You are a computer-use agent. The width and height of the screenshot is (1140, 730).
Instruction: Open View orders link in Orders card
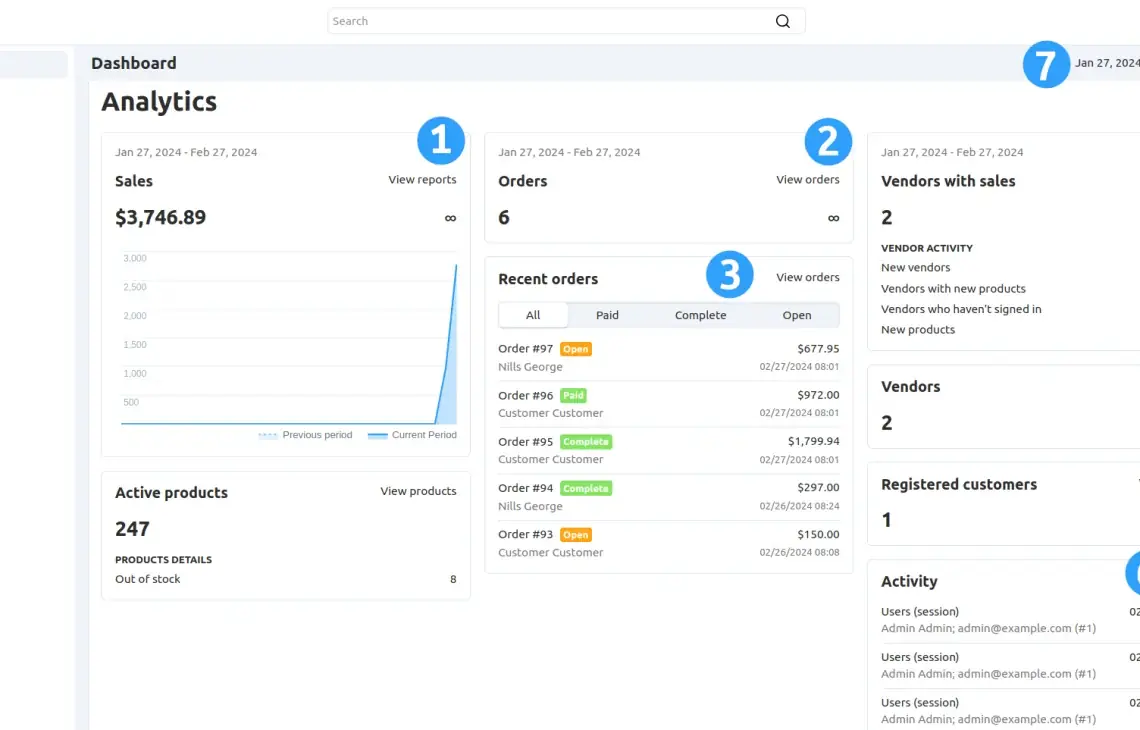(807, 180)
